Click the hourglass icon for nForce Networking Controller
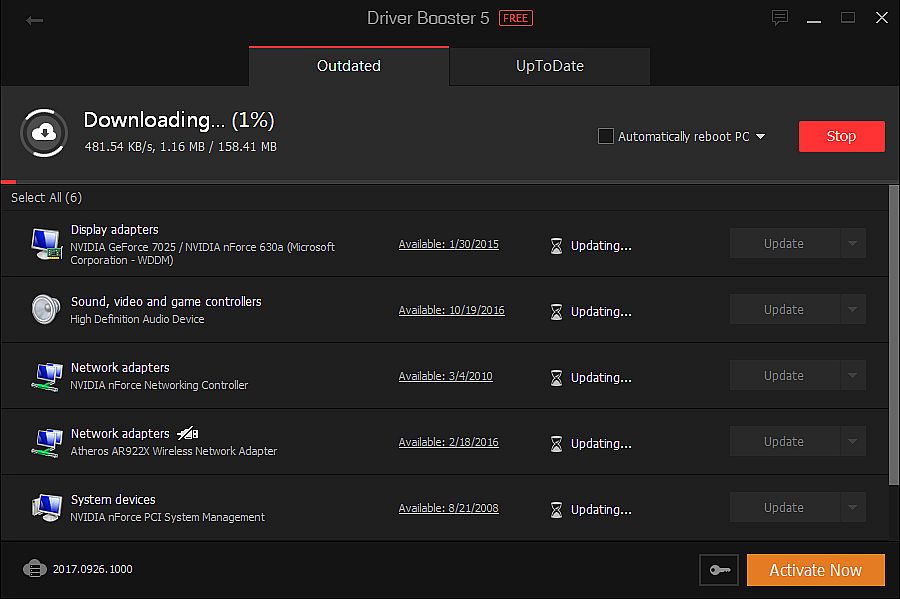The image size is (900, 599). pos(556,378)
